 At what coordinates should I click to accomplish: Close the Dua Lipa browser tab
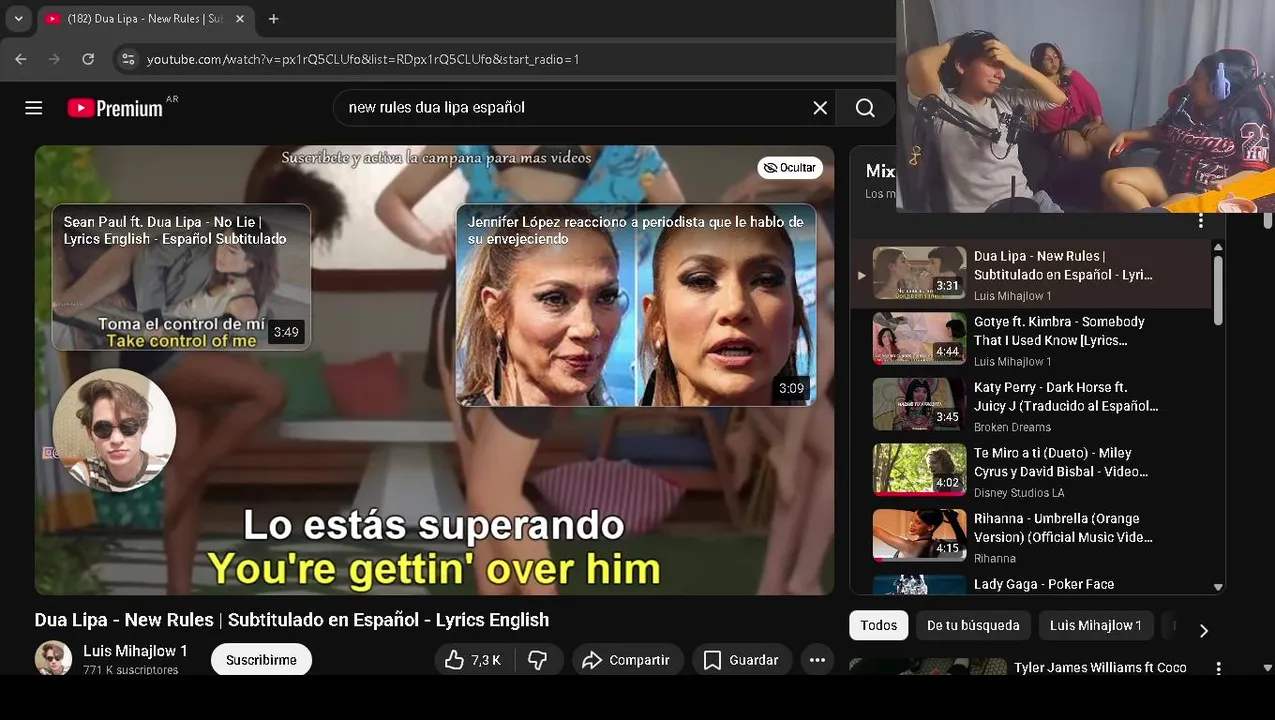(x=240, y=19)
